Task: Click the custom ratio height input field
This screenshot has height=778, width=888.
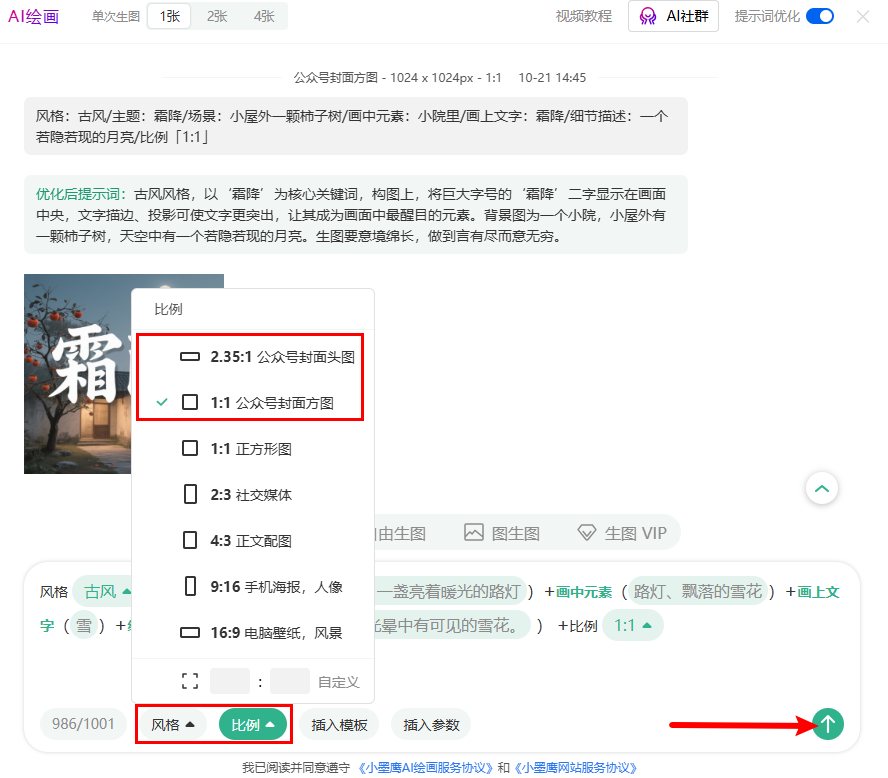Action: (x=290, y=681)
